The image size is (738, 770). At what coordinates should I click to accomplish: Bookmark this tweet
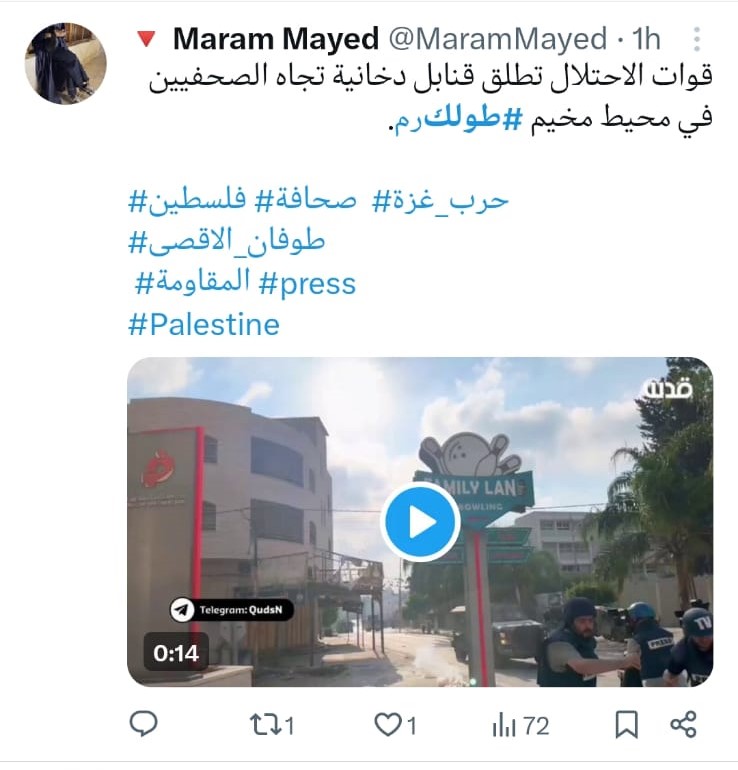coord(627,725)
